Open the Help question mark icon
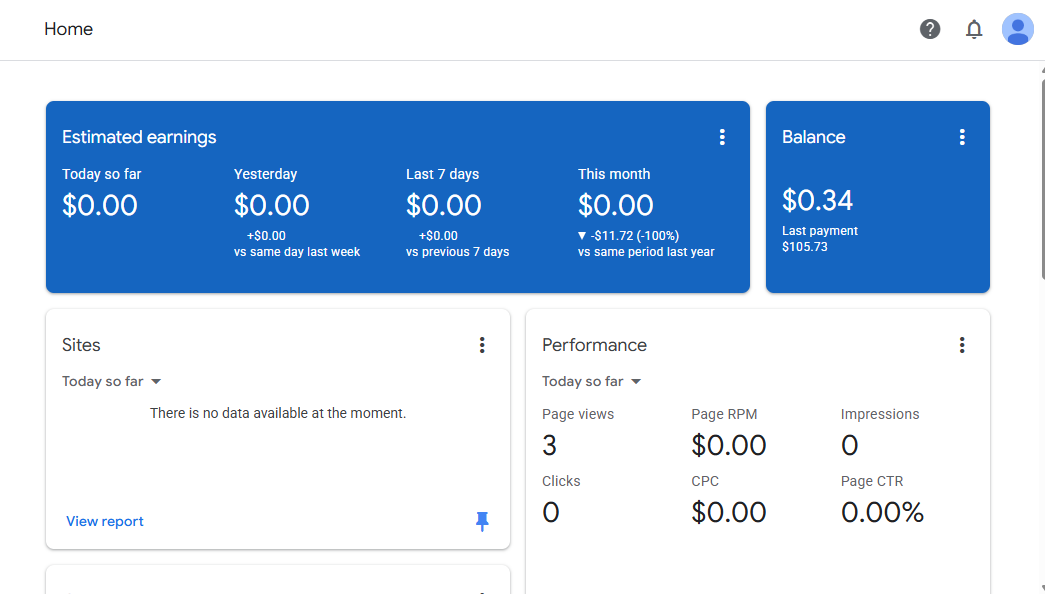The width and height of the screenshot is (1045, 594). click(930, 29)
